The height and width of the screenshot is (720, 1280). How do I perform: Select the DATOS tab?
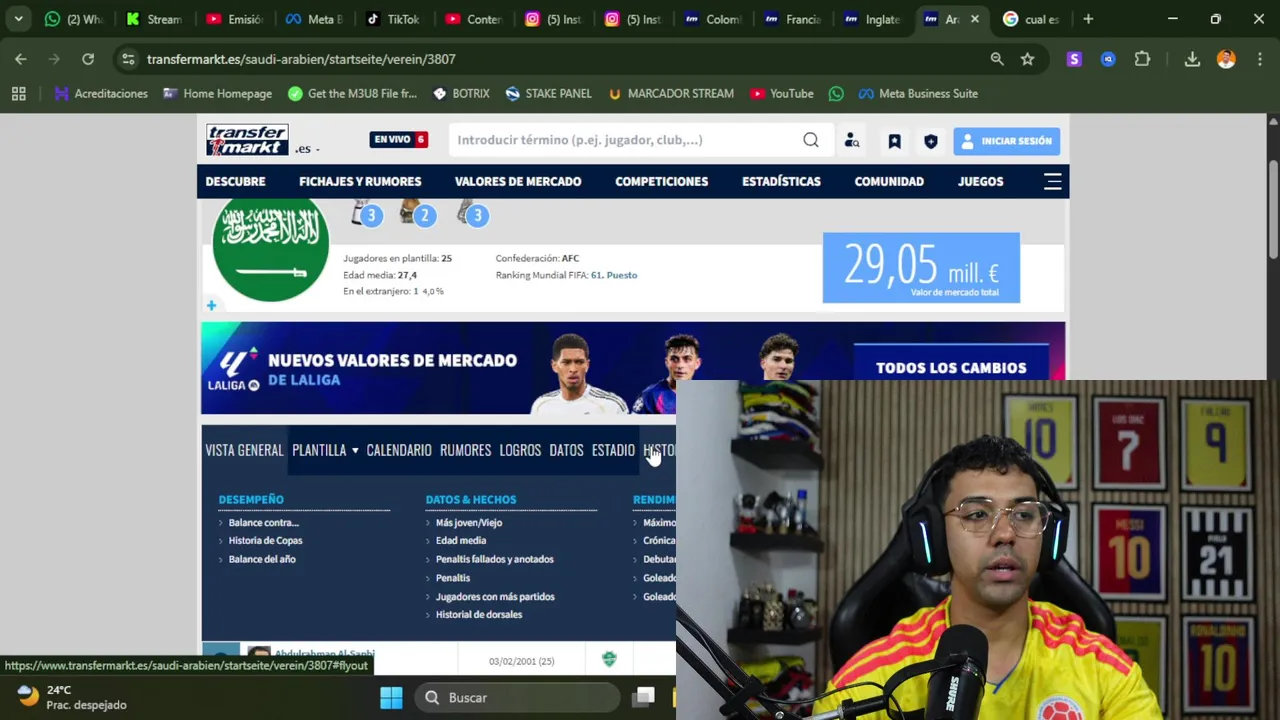click(566, 450)
